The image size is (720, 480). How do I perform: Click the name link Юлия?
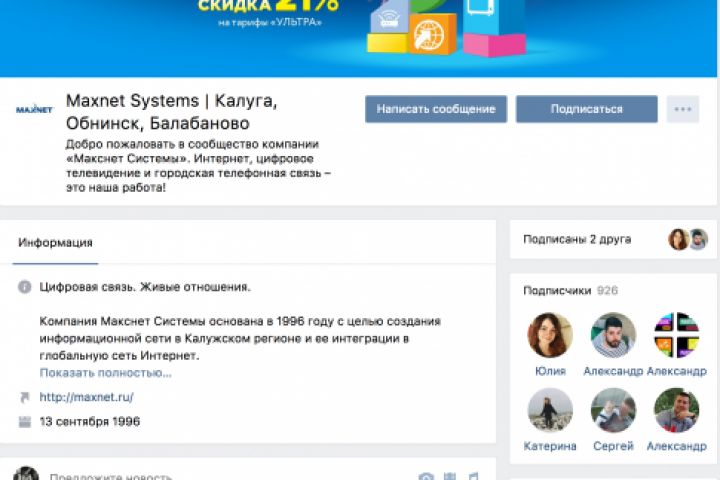pos(550,371)
